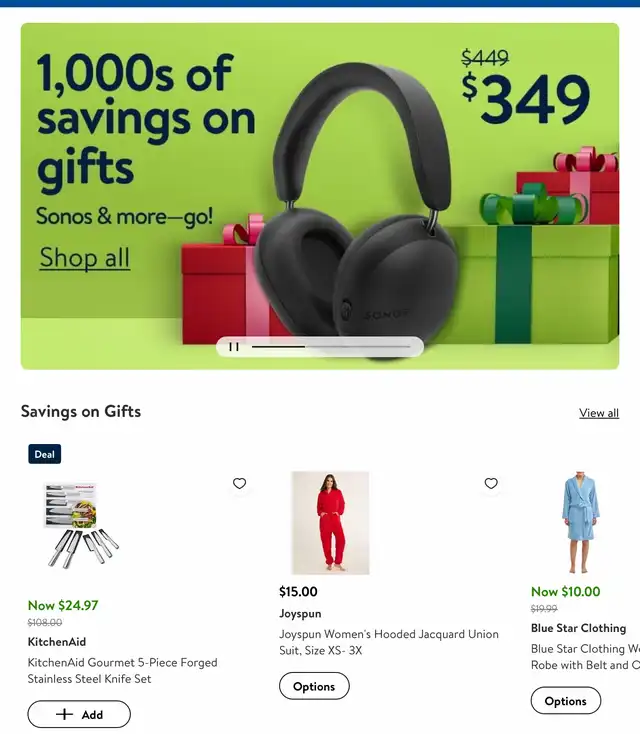This screenshot has width=640, height=734.
Task: Open the blue robe product image
Action: (x=580, y=523)
